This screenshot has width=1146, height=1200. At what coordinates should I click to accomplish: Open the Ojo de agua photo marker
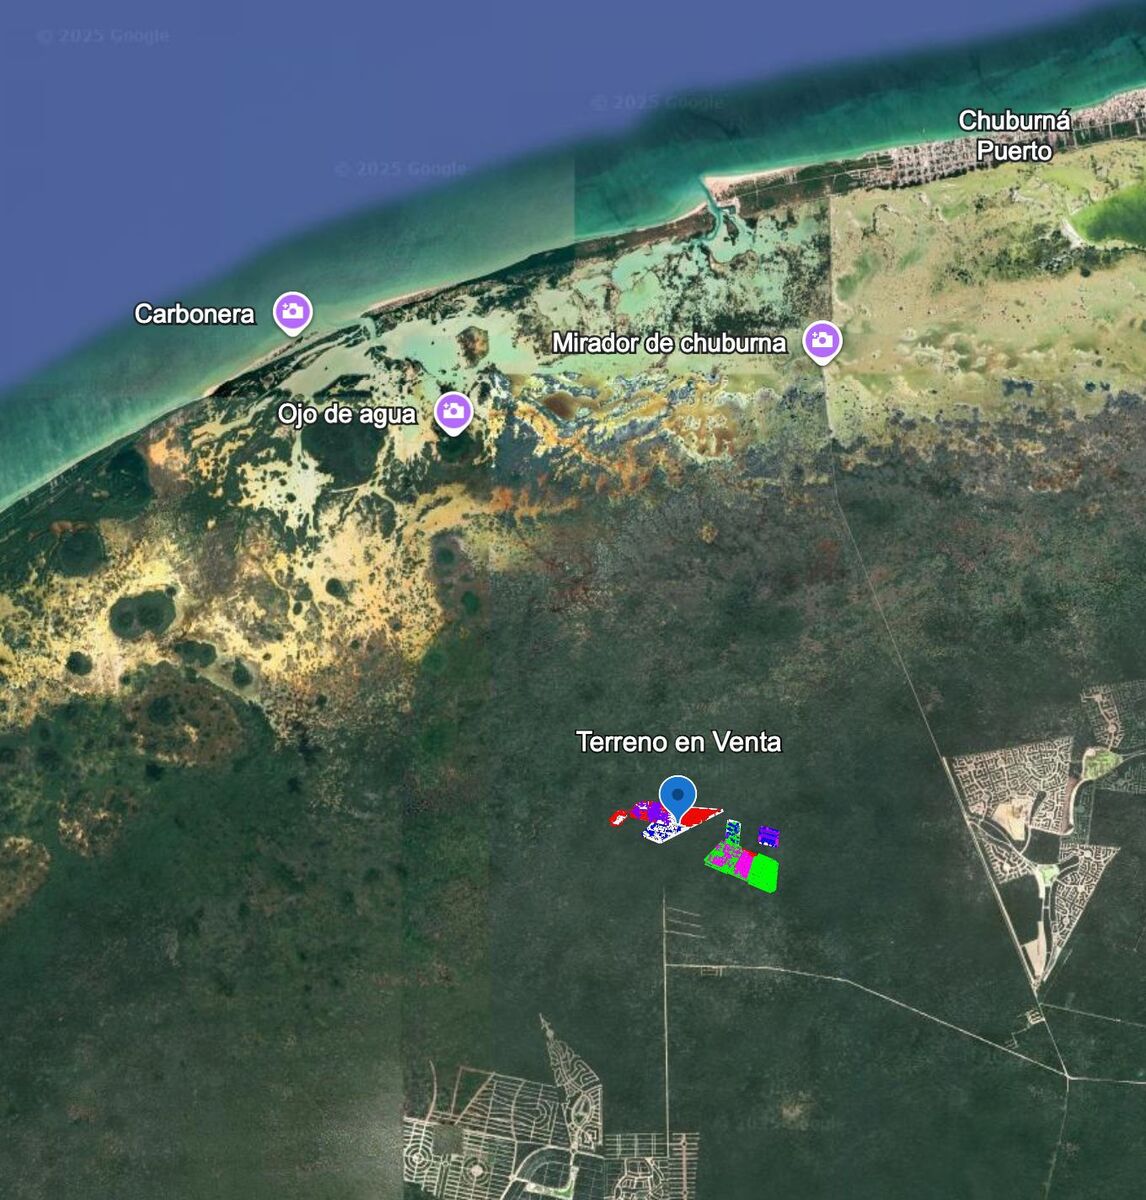click(453, 411)
